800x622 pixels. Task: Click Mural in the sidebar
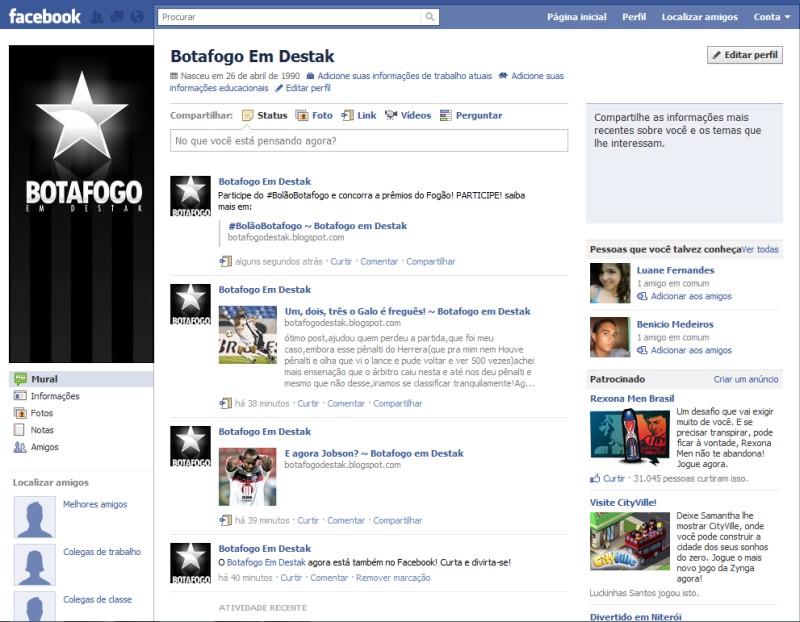81,379
